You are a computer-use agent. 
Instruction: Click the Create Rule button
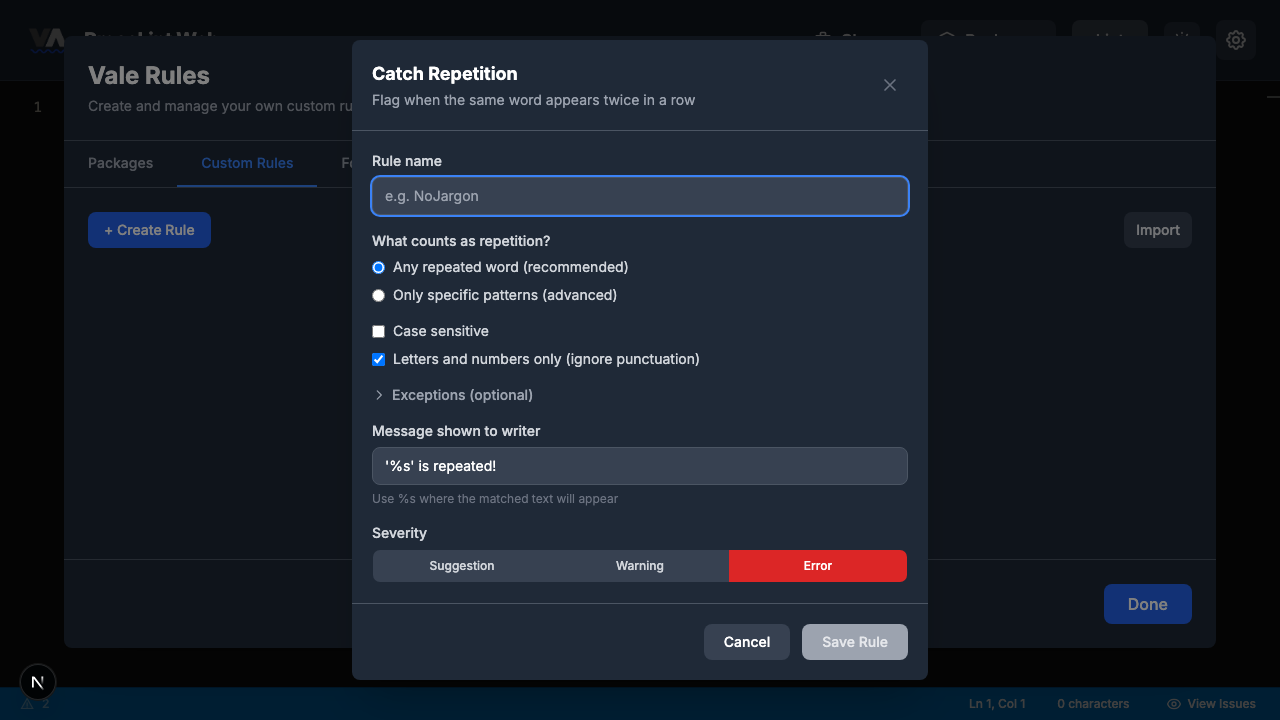[149, 230]
